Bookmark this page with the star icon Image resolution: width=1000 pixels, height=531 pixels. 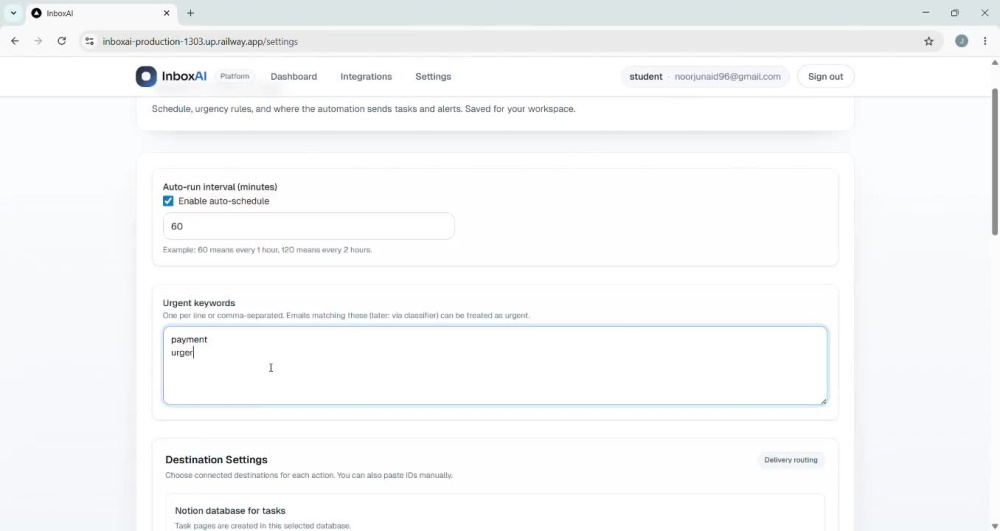tap(929, 41)
